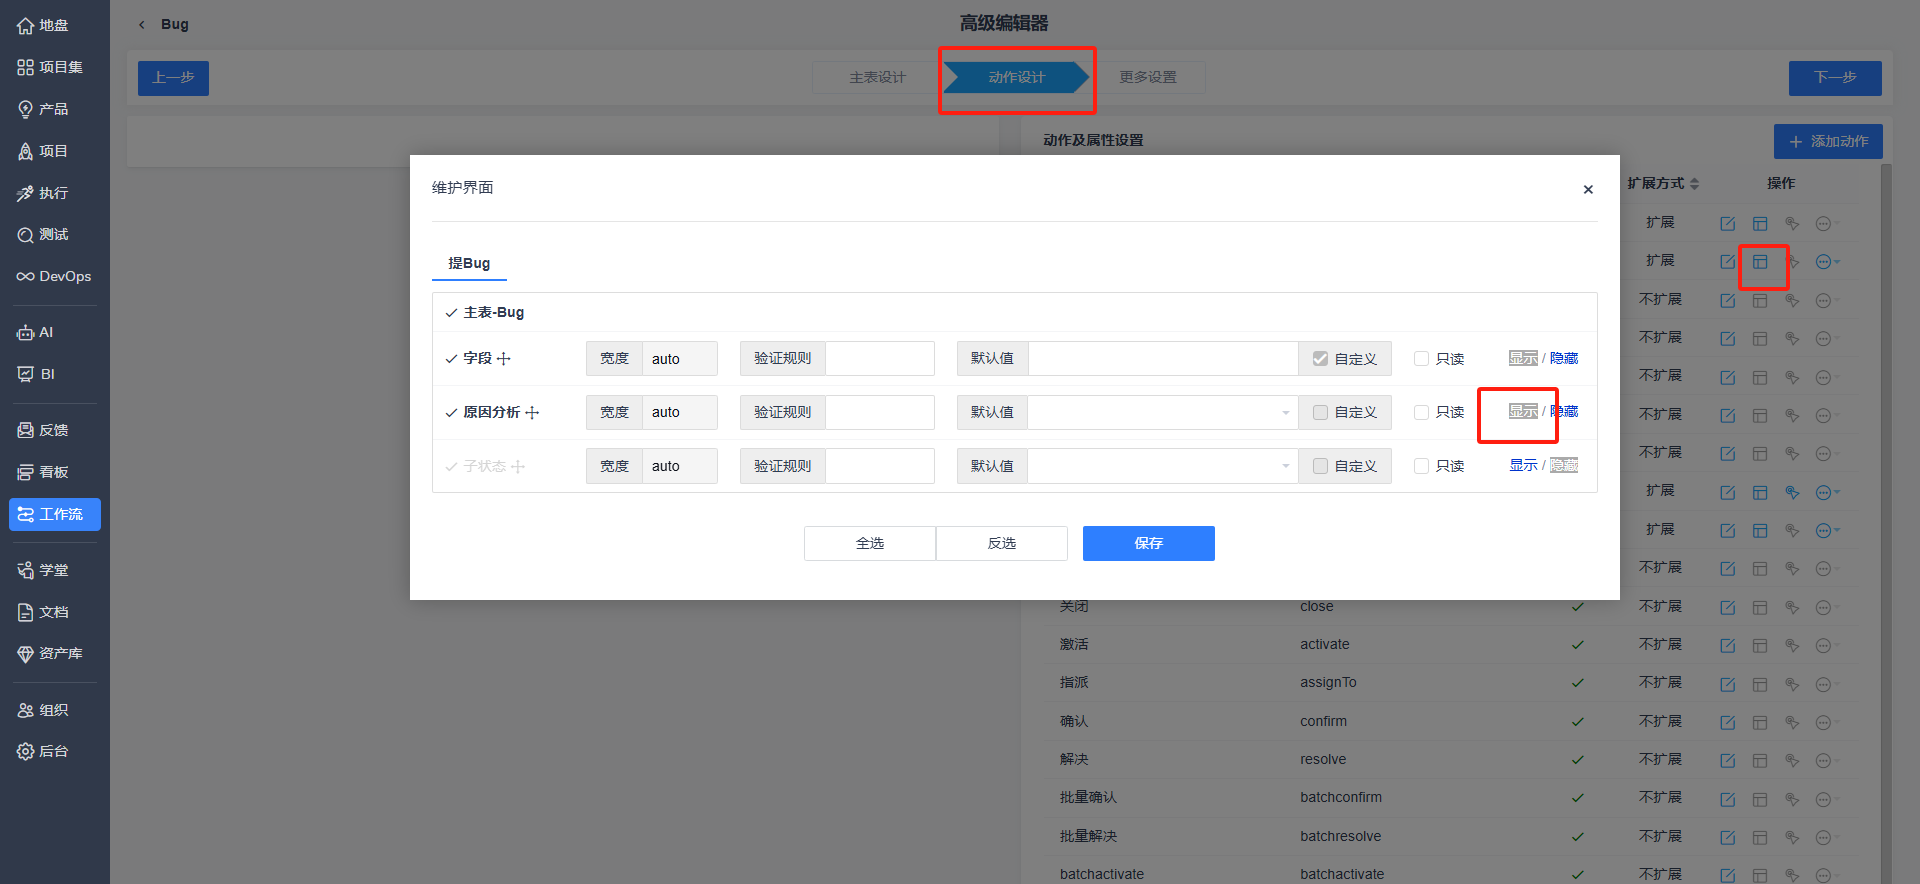Open 默认值 dropdown in the 子状态 row

[1163, 466]
